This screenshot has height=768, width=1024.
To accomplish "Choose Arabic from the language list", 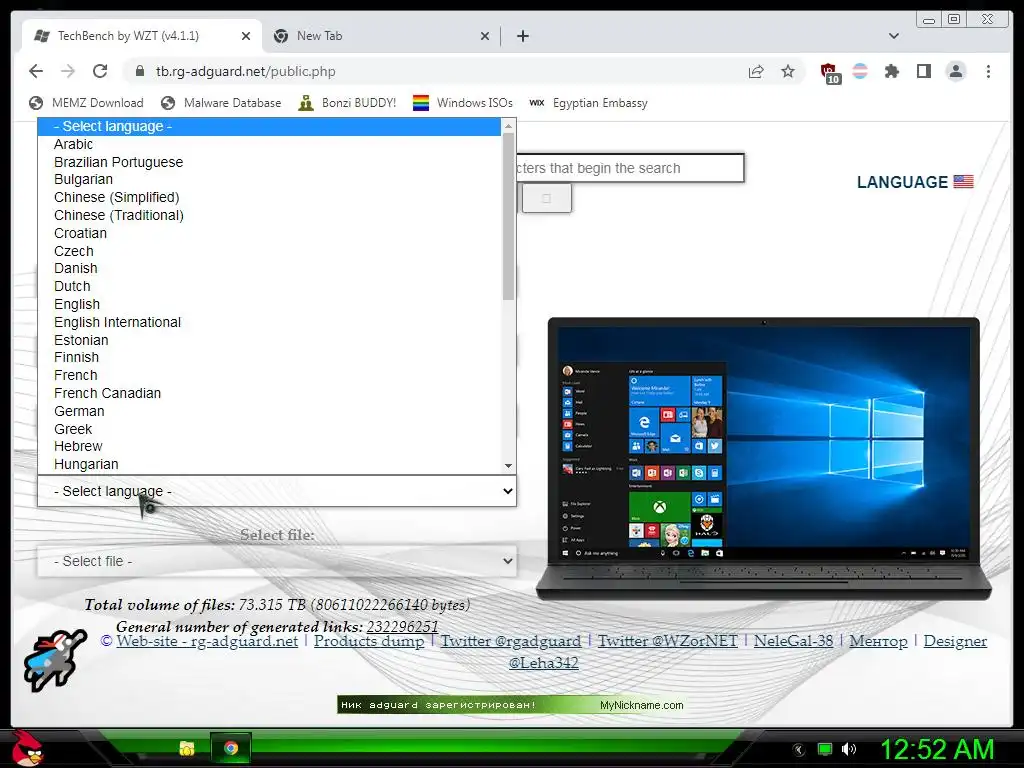I will (x=270, y=144).
